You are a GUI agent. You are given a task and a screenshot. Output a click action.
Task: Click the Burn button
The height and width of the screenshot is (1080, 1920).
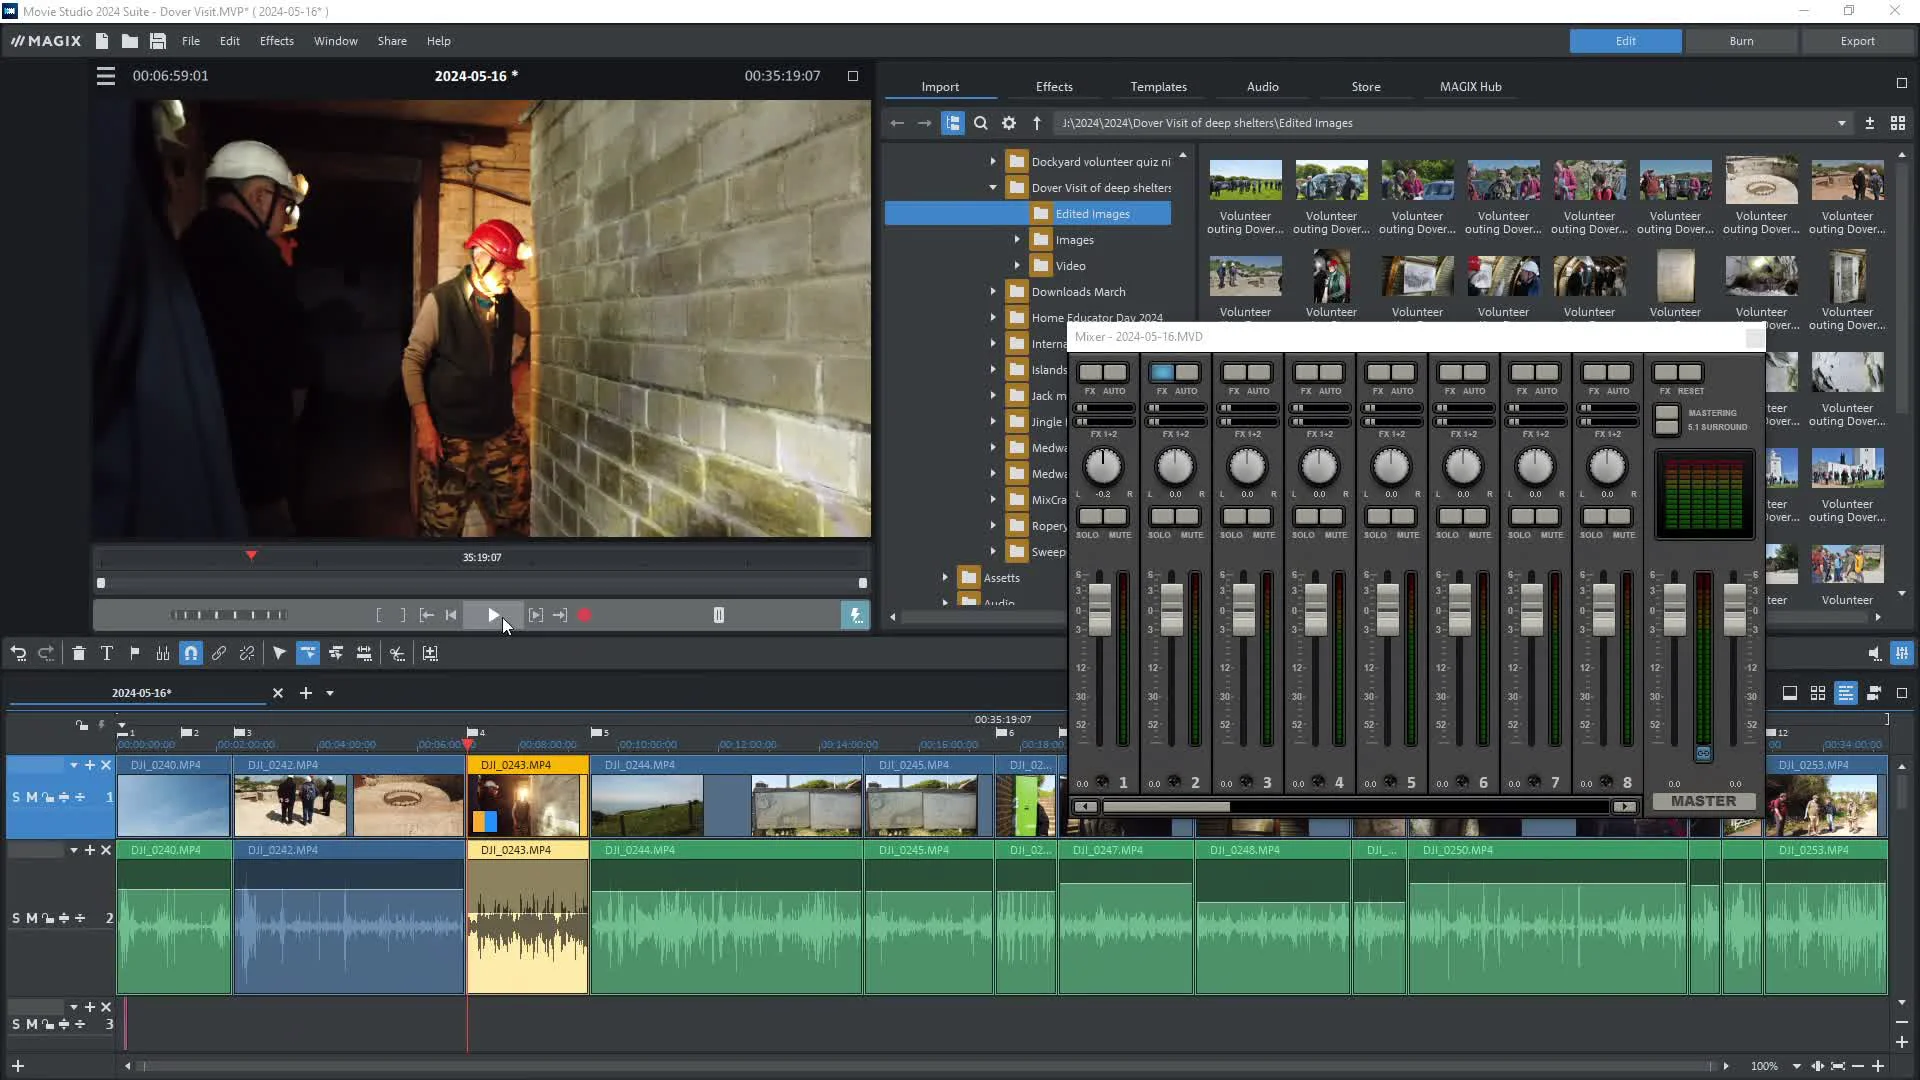1741,41
